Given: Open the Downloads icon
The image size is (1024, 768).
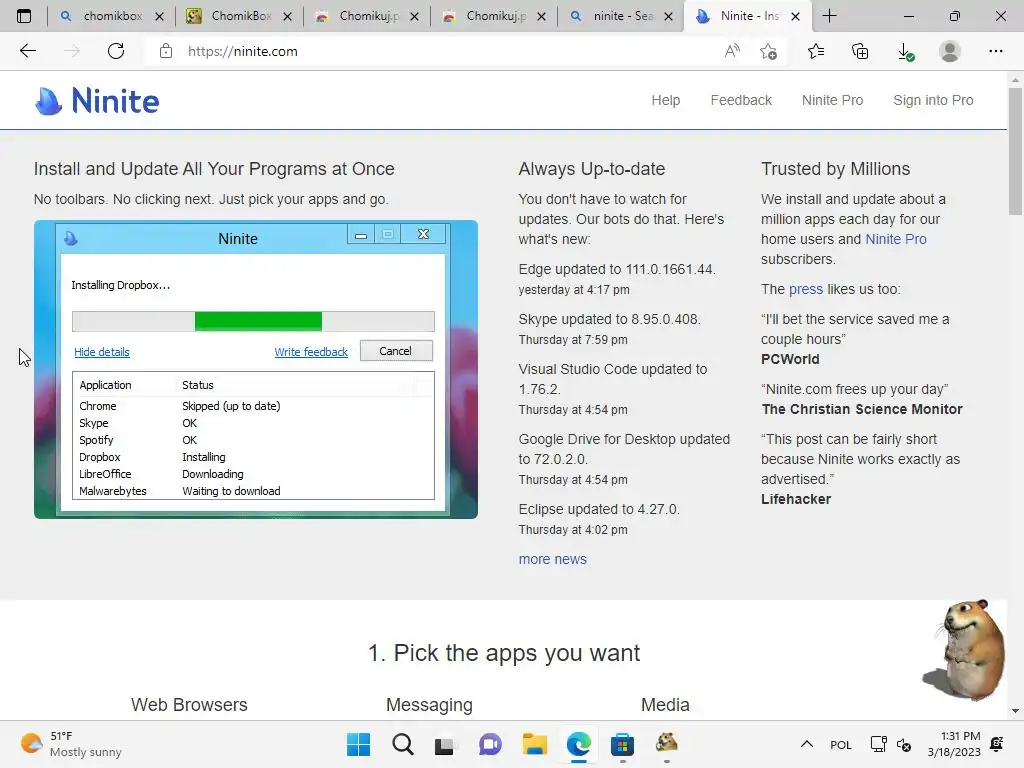Looking at the screenshot, I should [x=905, y=52].
